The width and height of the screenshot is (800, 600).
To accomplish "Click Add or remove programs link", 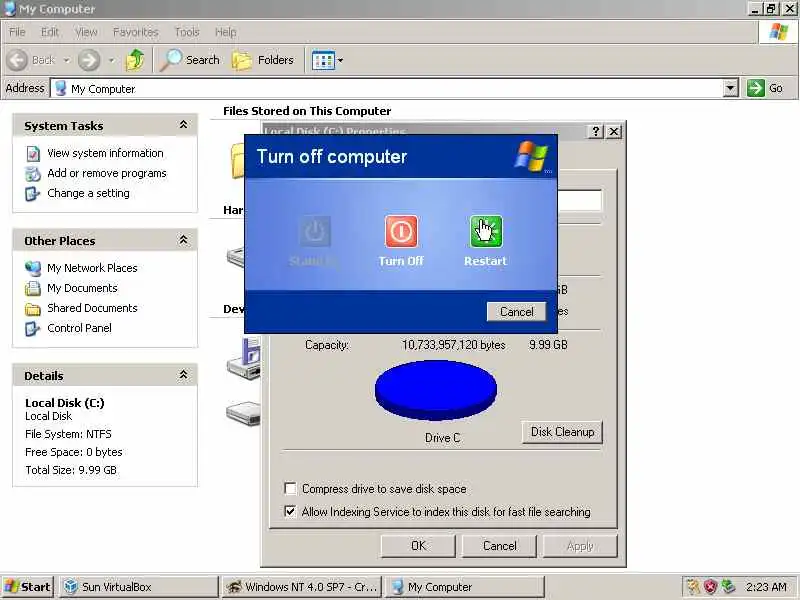I will 107,173.
